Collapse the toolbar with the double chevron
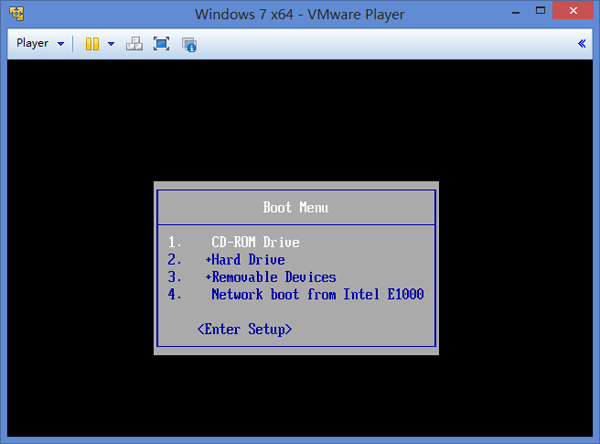The width and height of the screenshot is (600, 444). [582, 44]
